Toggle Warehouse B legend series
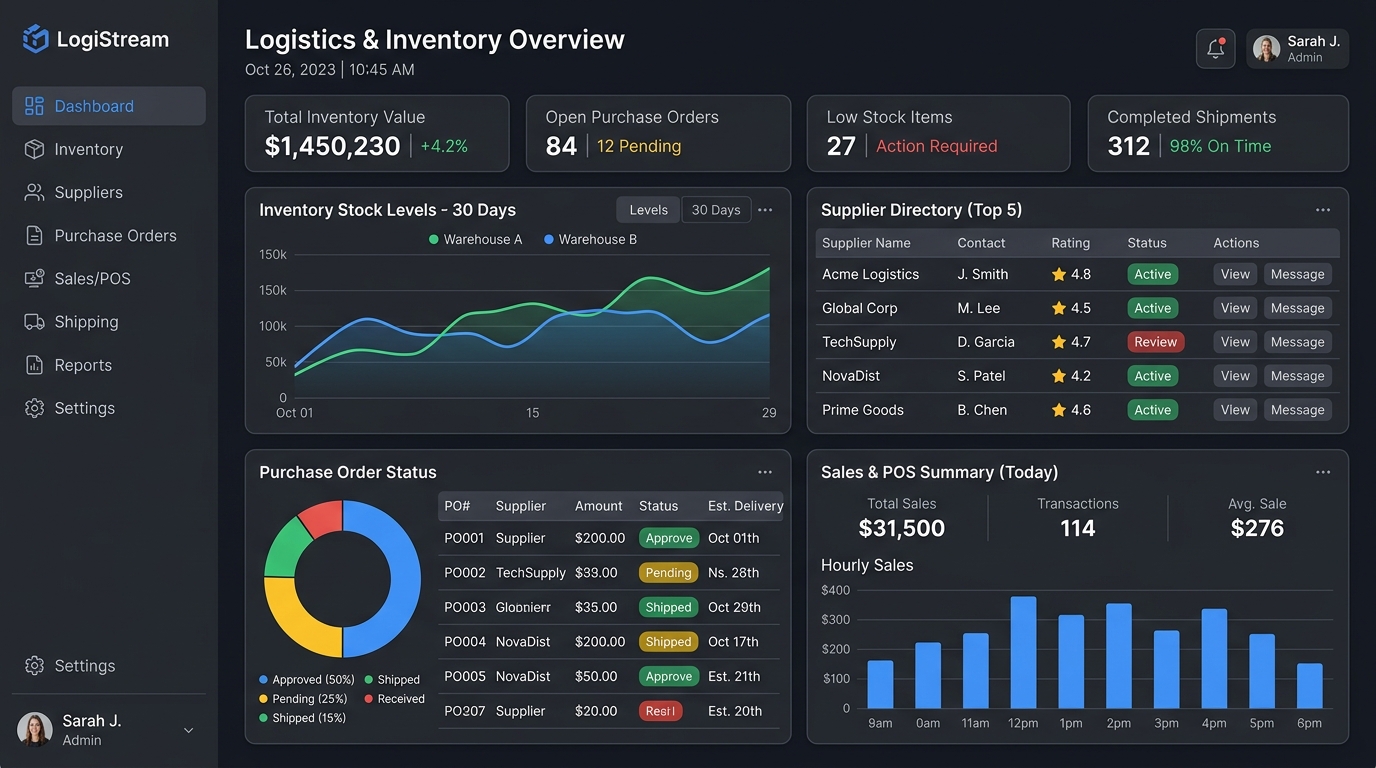 (x=590, y=239)
